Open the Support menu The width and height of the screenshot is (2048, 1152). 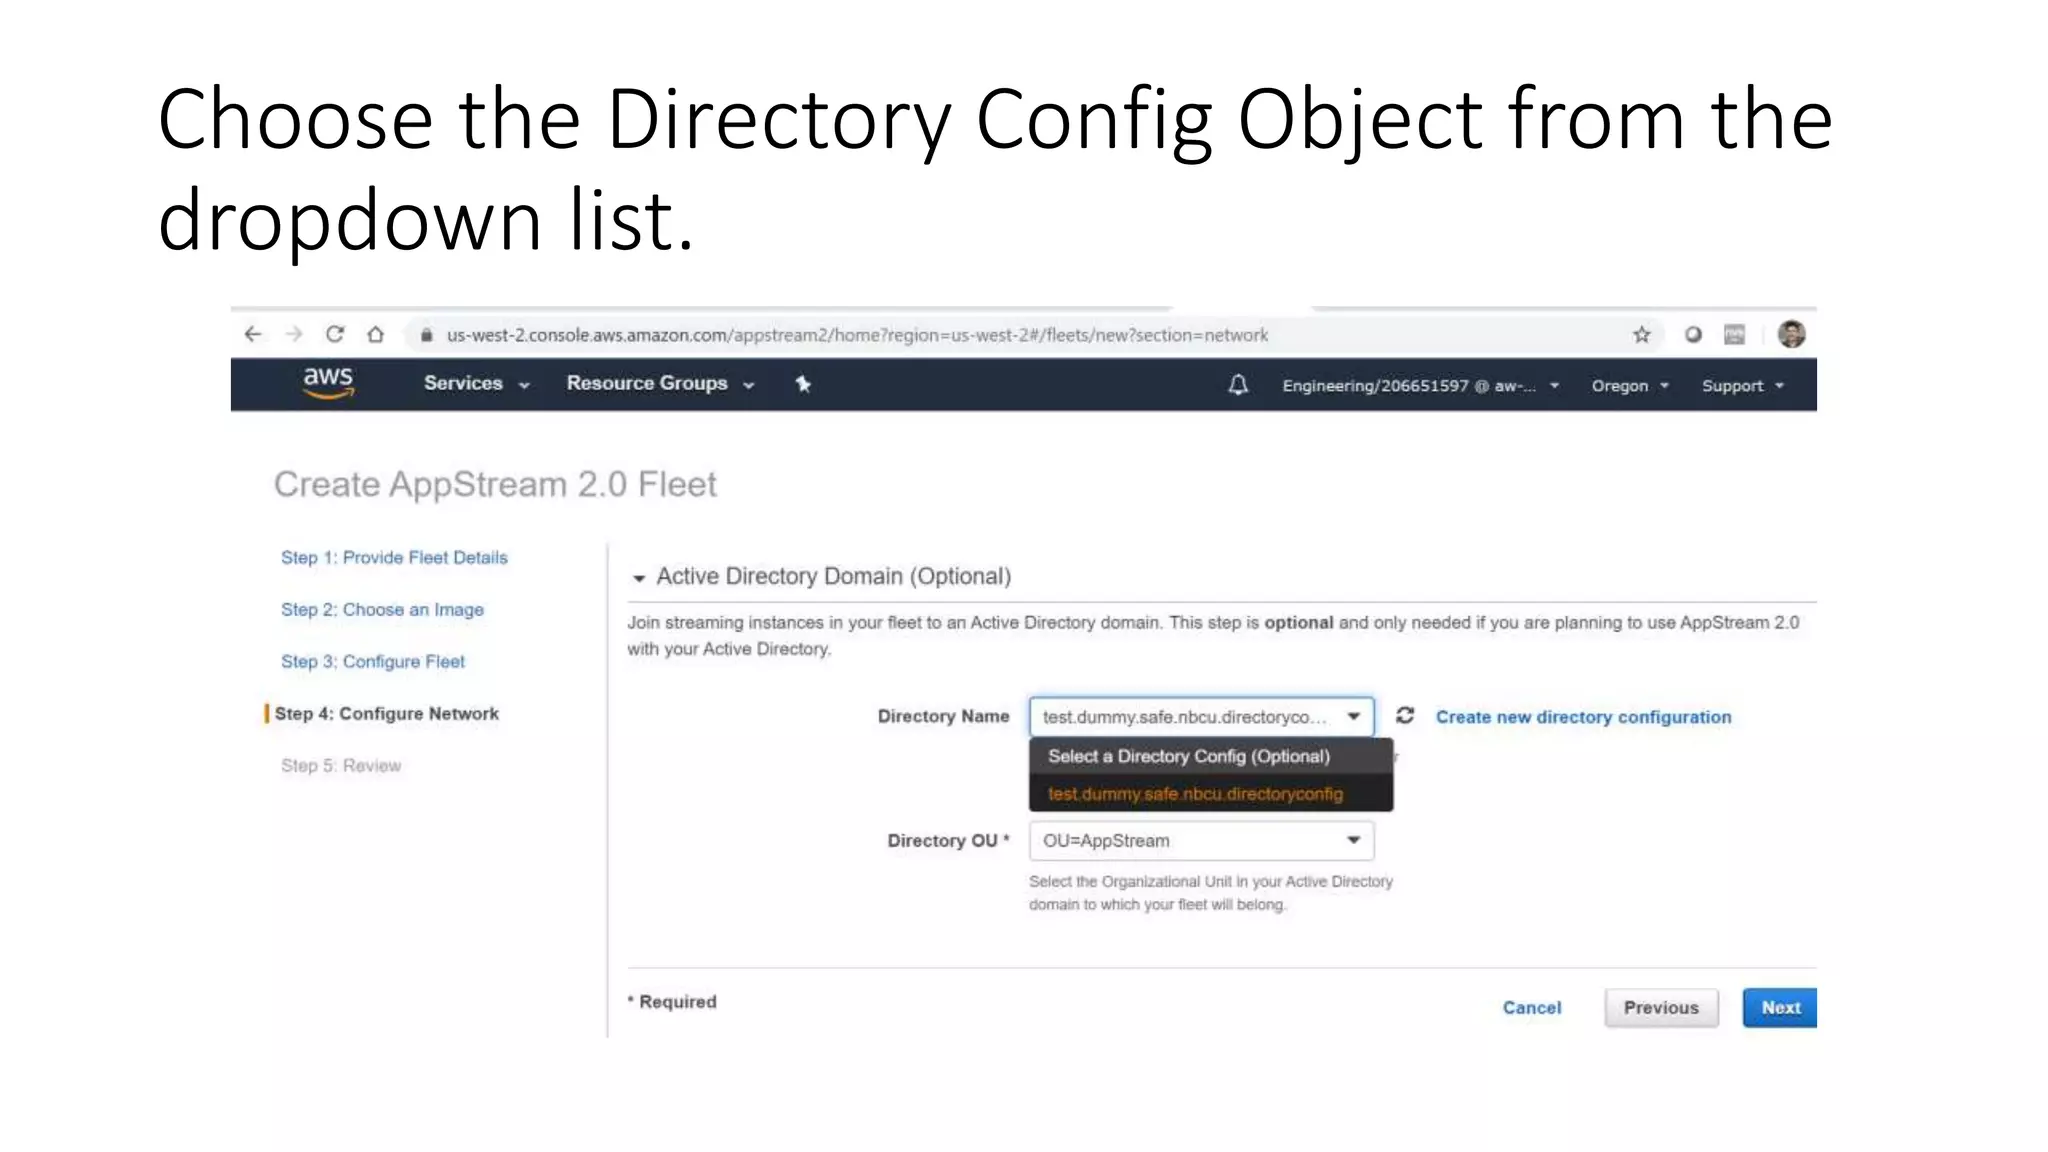pos(1742,386)
